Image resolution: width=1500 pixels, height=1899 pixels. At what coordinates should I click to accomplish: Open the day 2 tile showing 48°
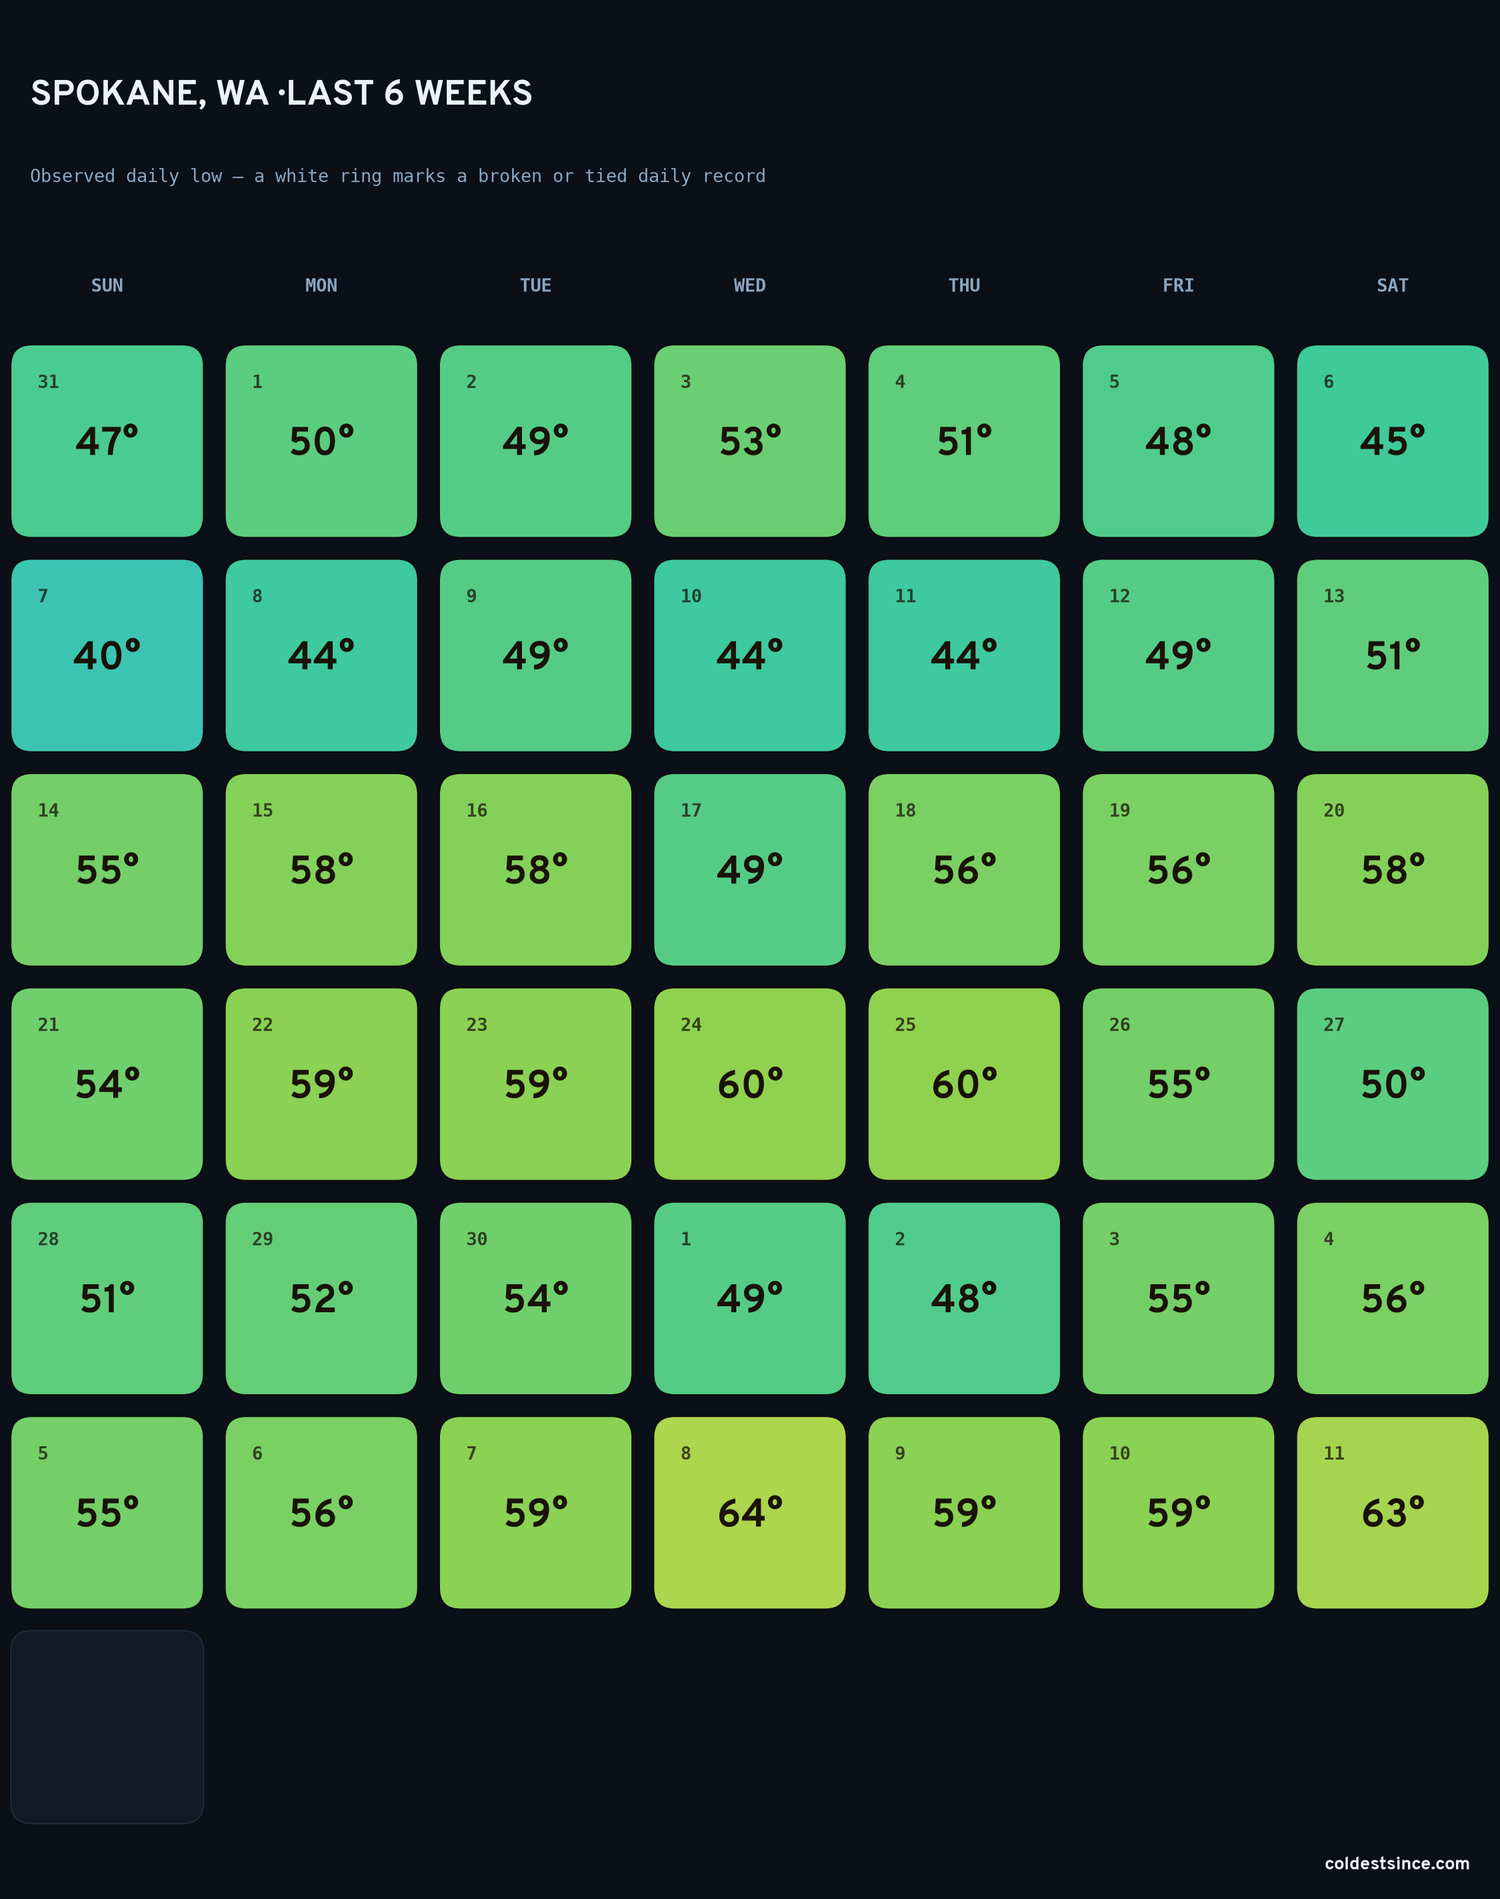(x=964, y=1298)
